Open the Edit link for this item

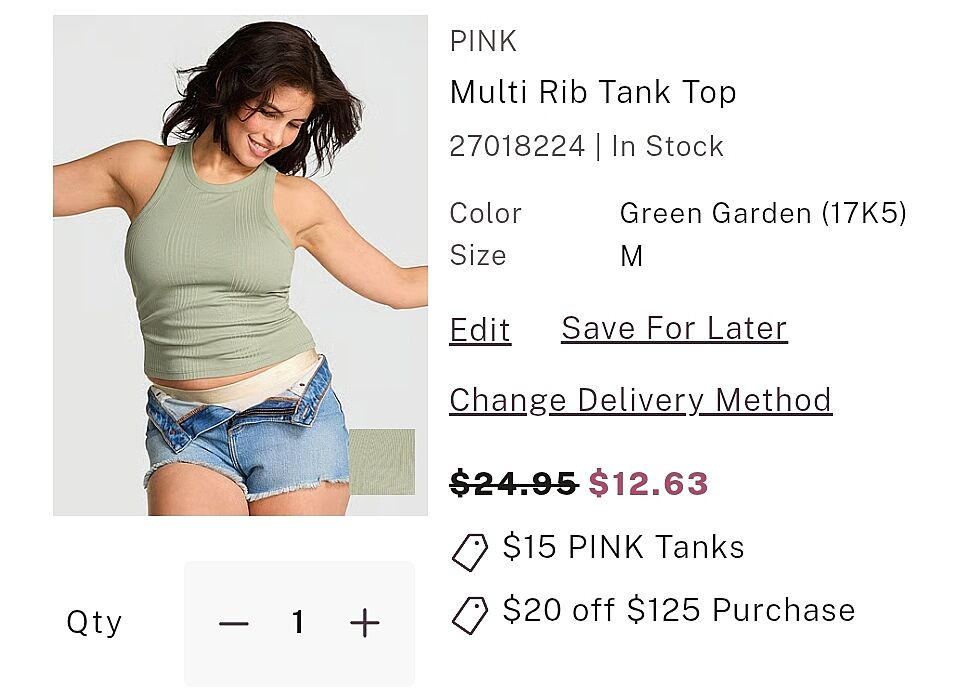pos(480,330)
